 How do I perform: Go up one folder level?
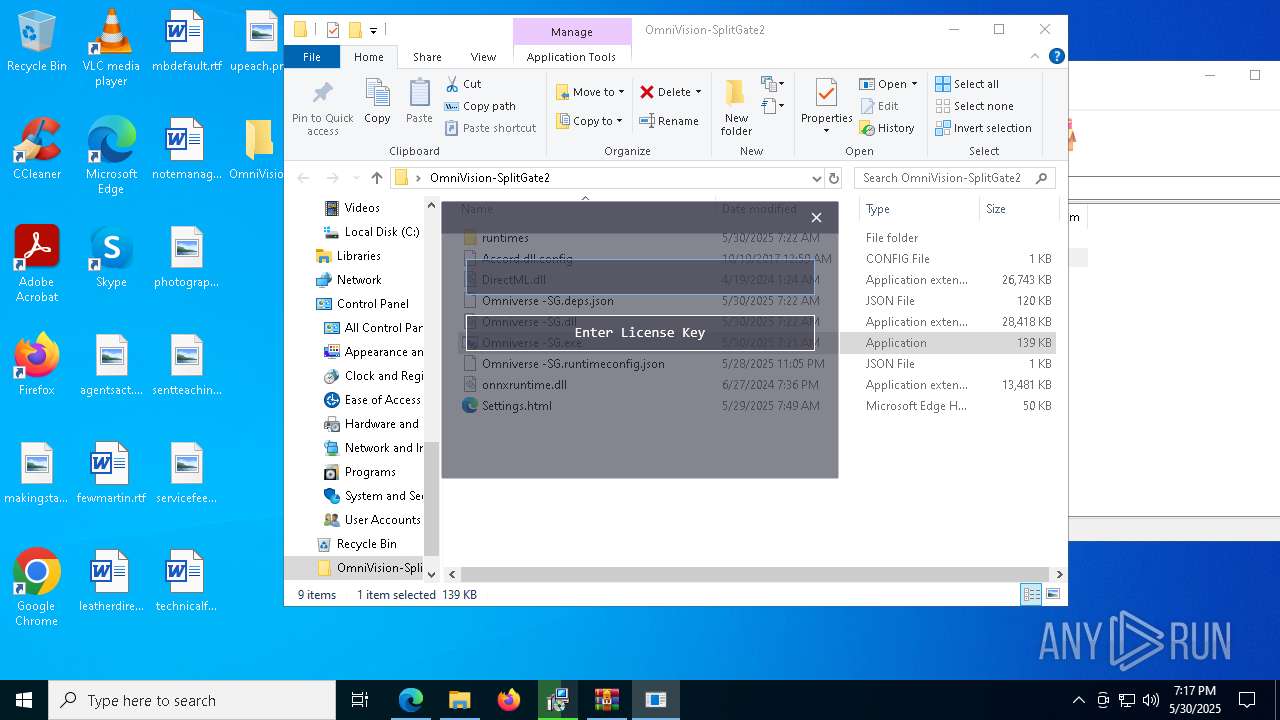point(376,178)
